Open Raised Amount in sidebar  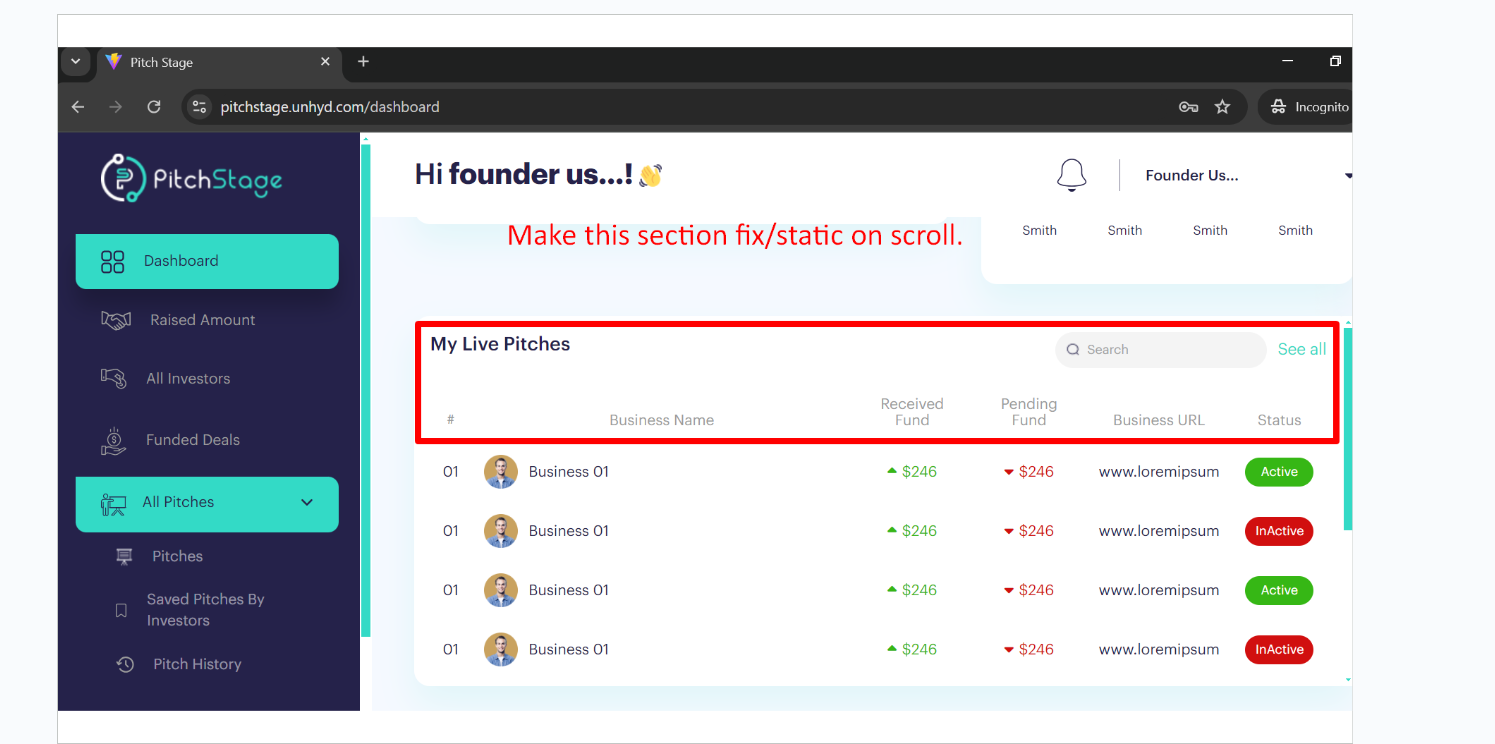[203, 320]
